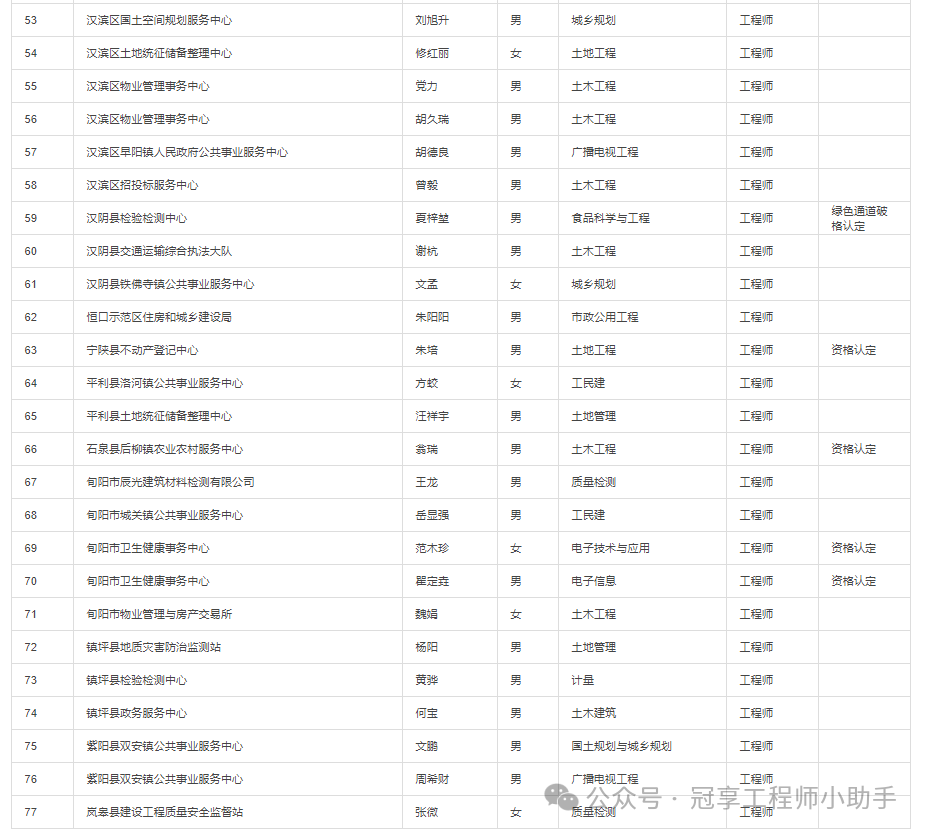Select the name 方姣
The image size is (926, 835).
(426, 384)
